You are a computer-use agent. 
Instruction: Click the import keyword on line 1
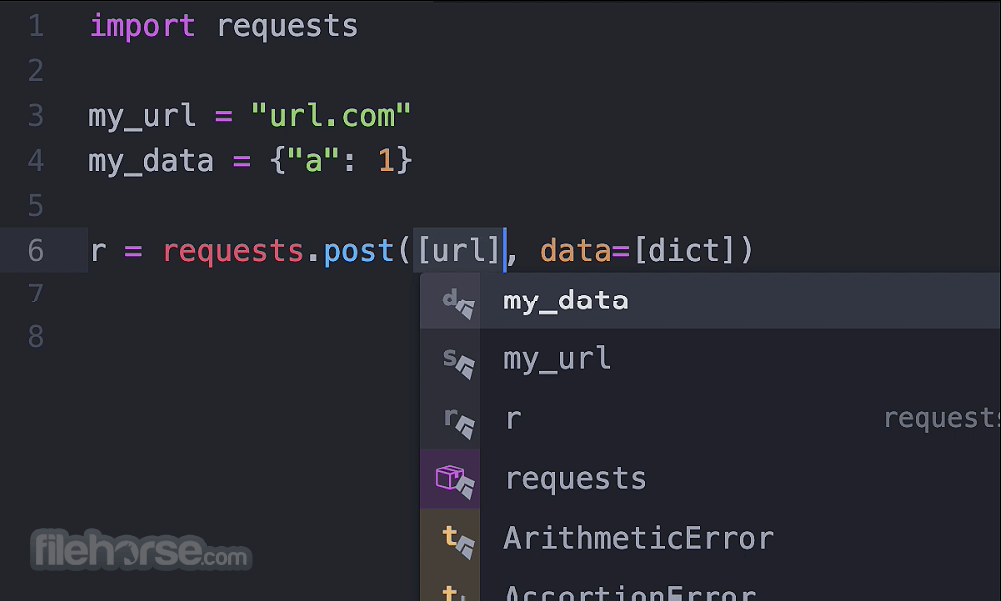click(142, 26)
